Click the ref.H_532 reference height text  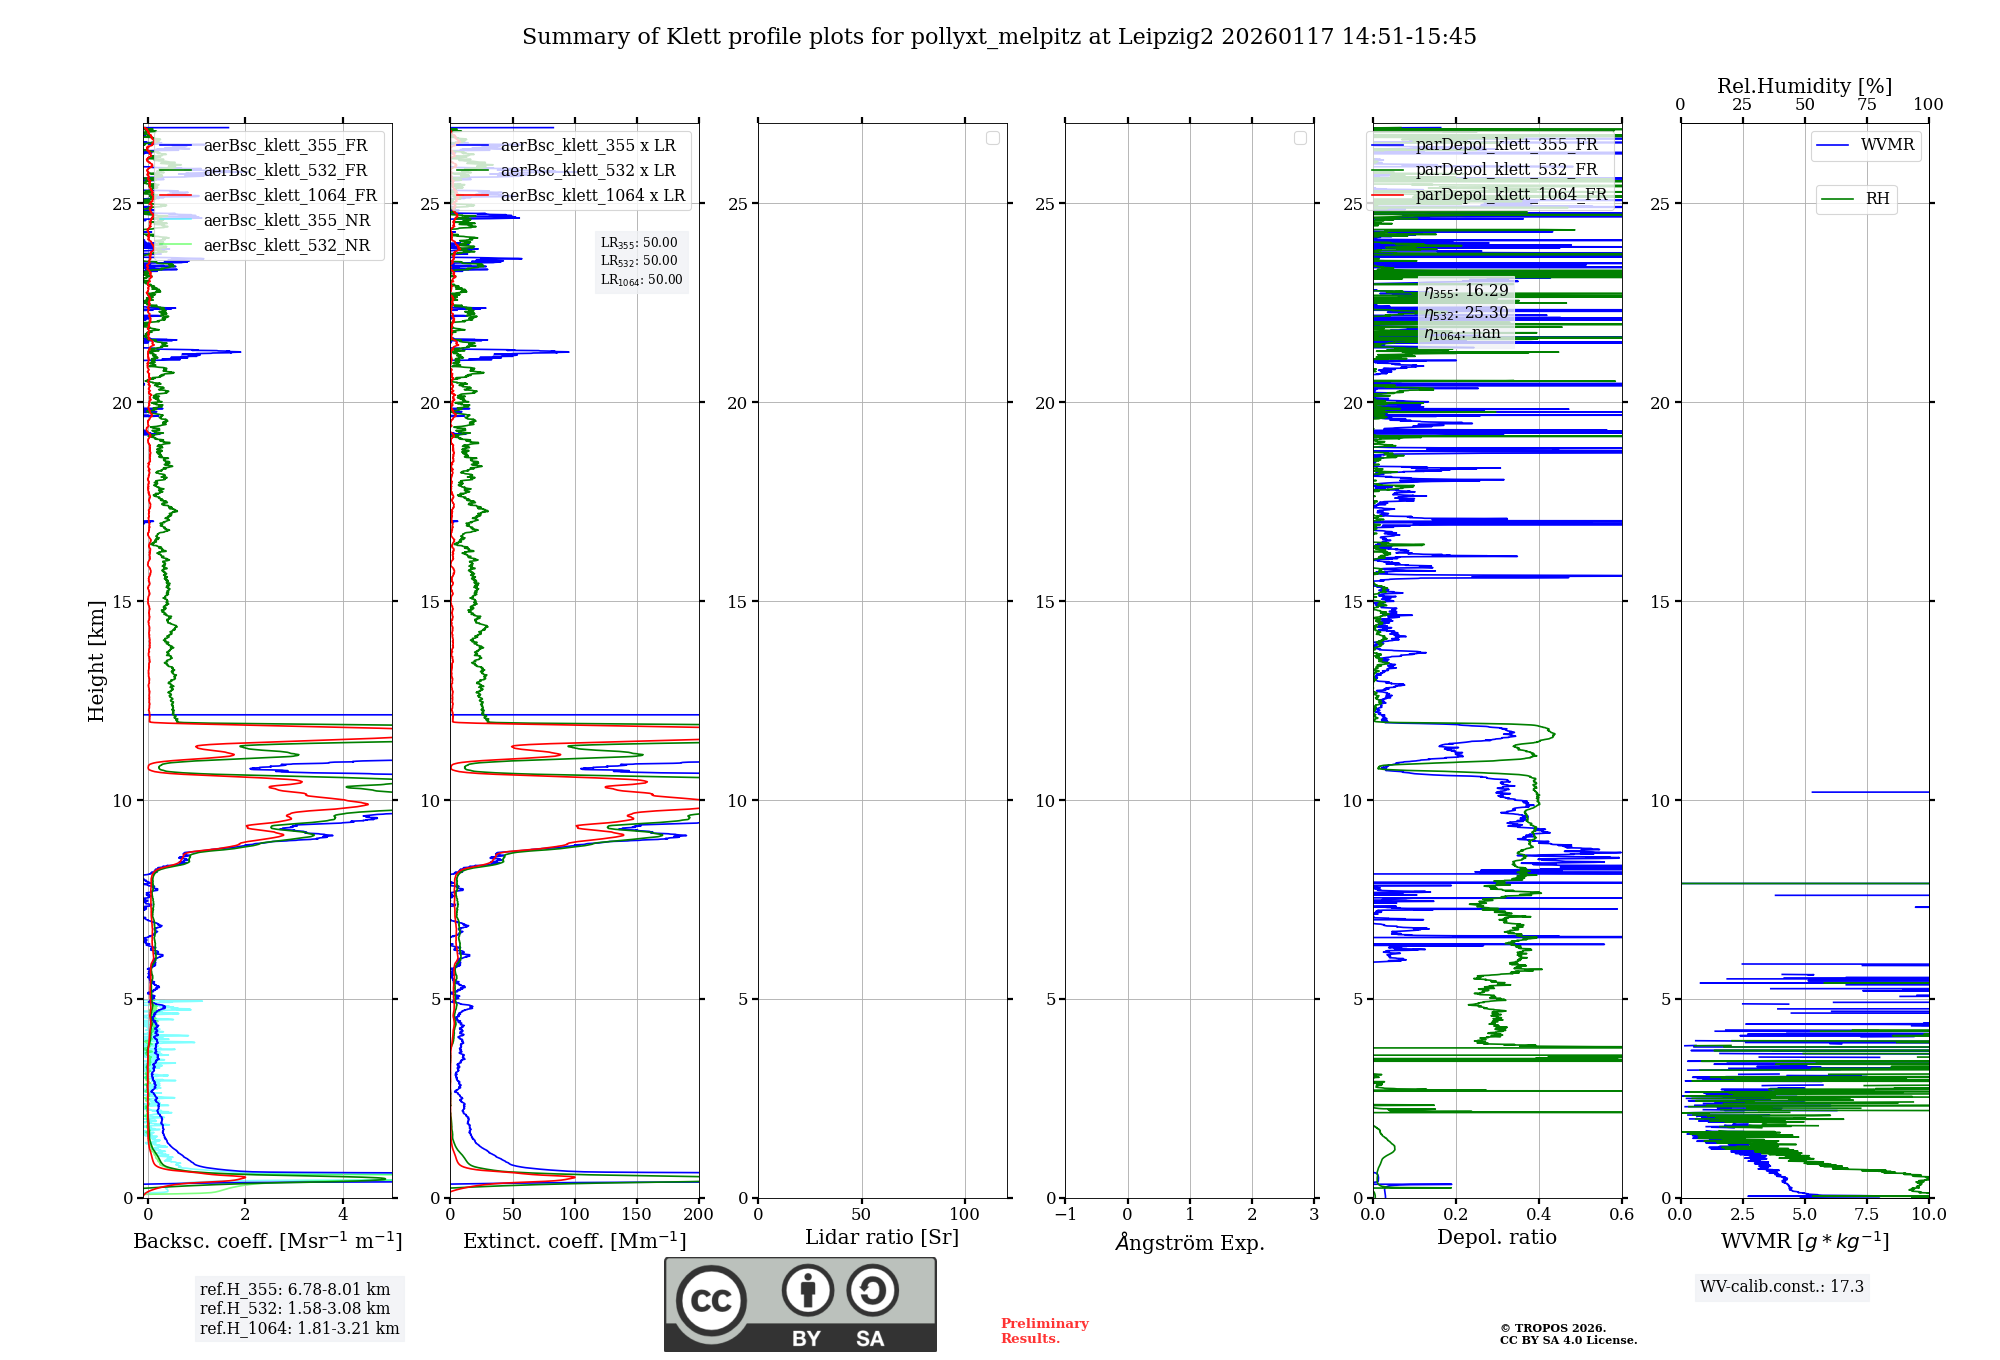click(295, 1308)
